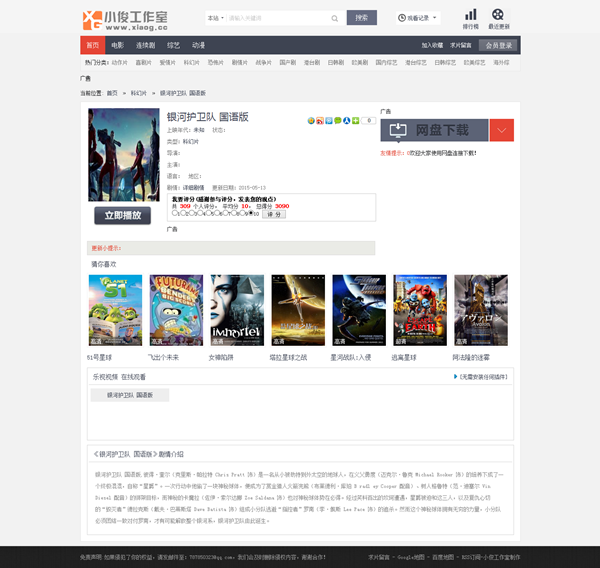Open the 本站 search scope dropdown
Viewport: 600px width, 568px height.
tap(215, 18)
